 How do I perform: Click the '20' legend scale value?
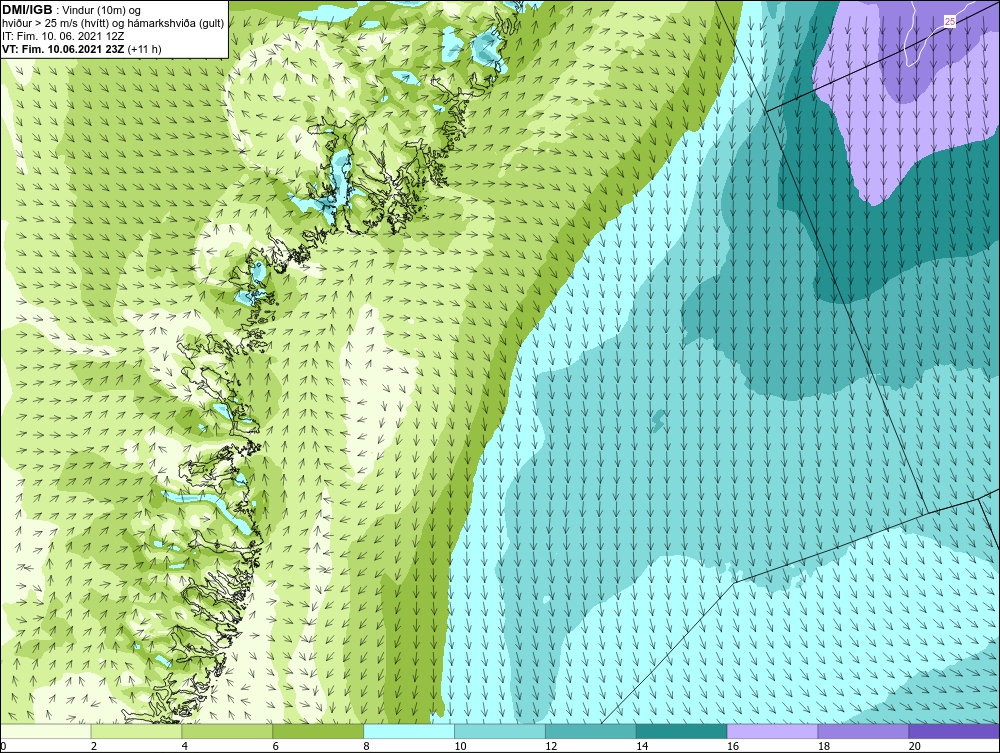point(914,746)
